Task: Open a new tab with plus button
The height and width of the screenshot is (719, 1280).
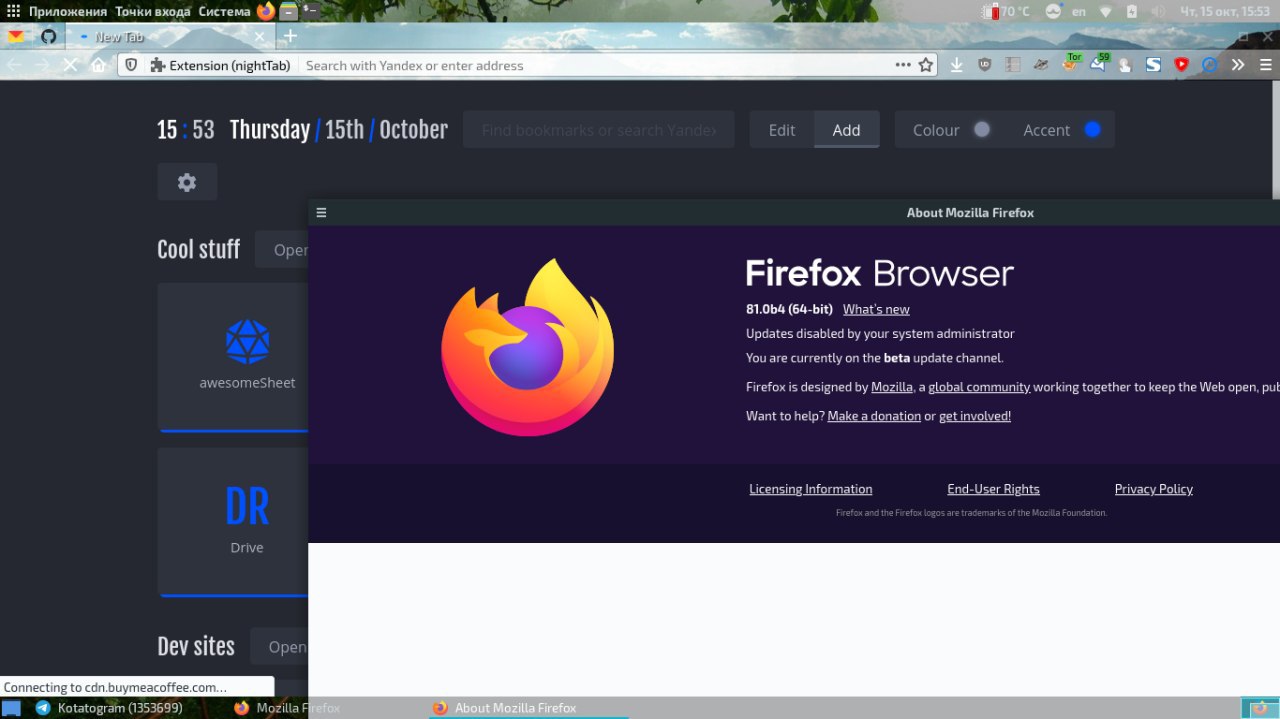Action: tap(290, 36)
